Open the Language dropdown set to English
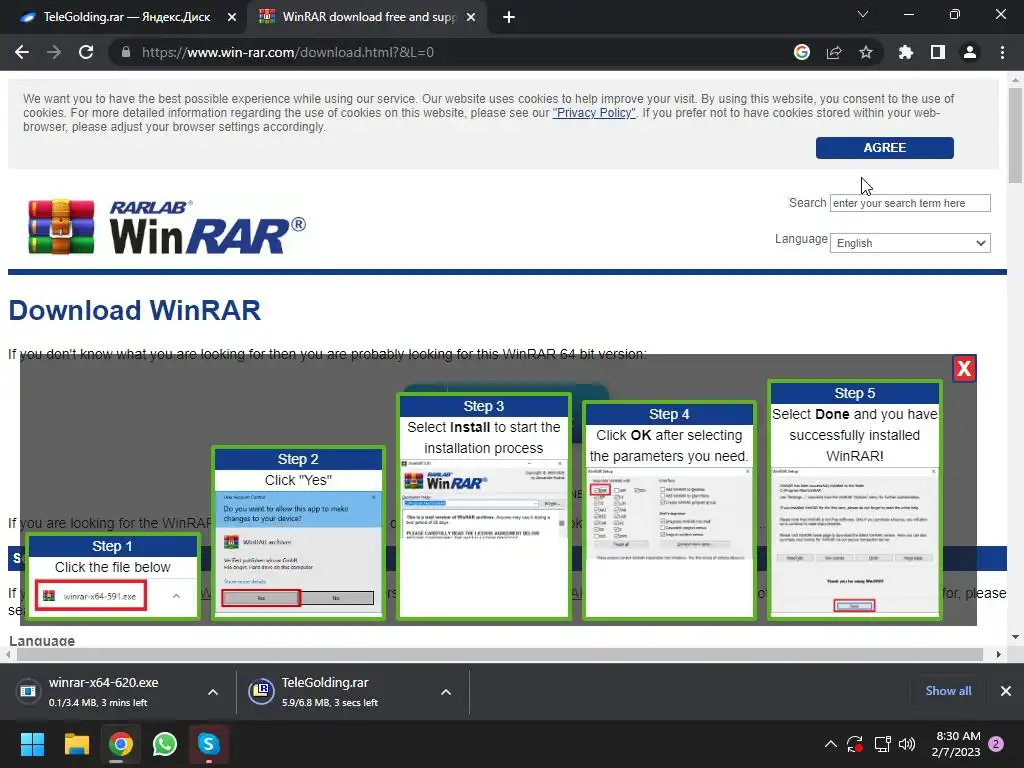The width and height of the screenshot is (1024, 768). (x=910, y=243)
